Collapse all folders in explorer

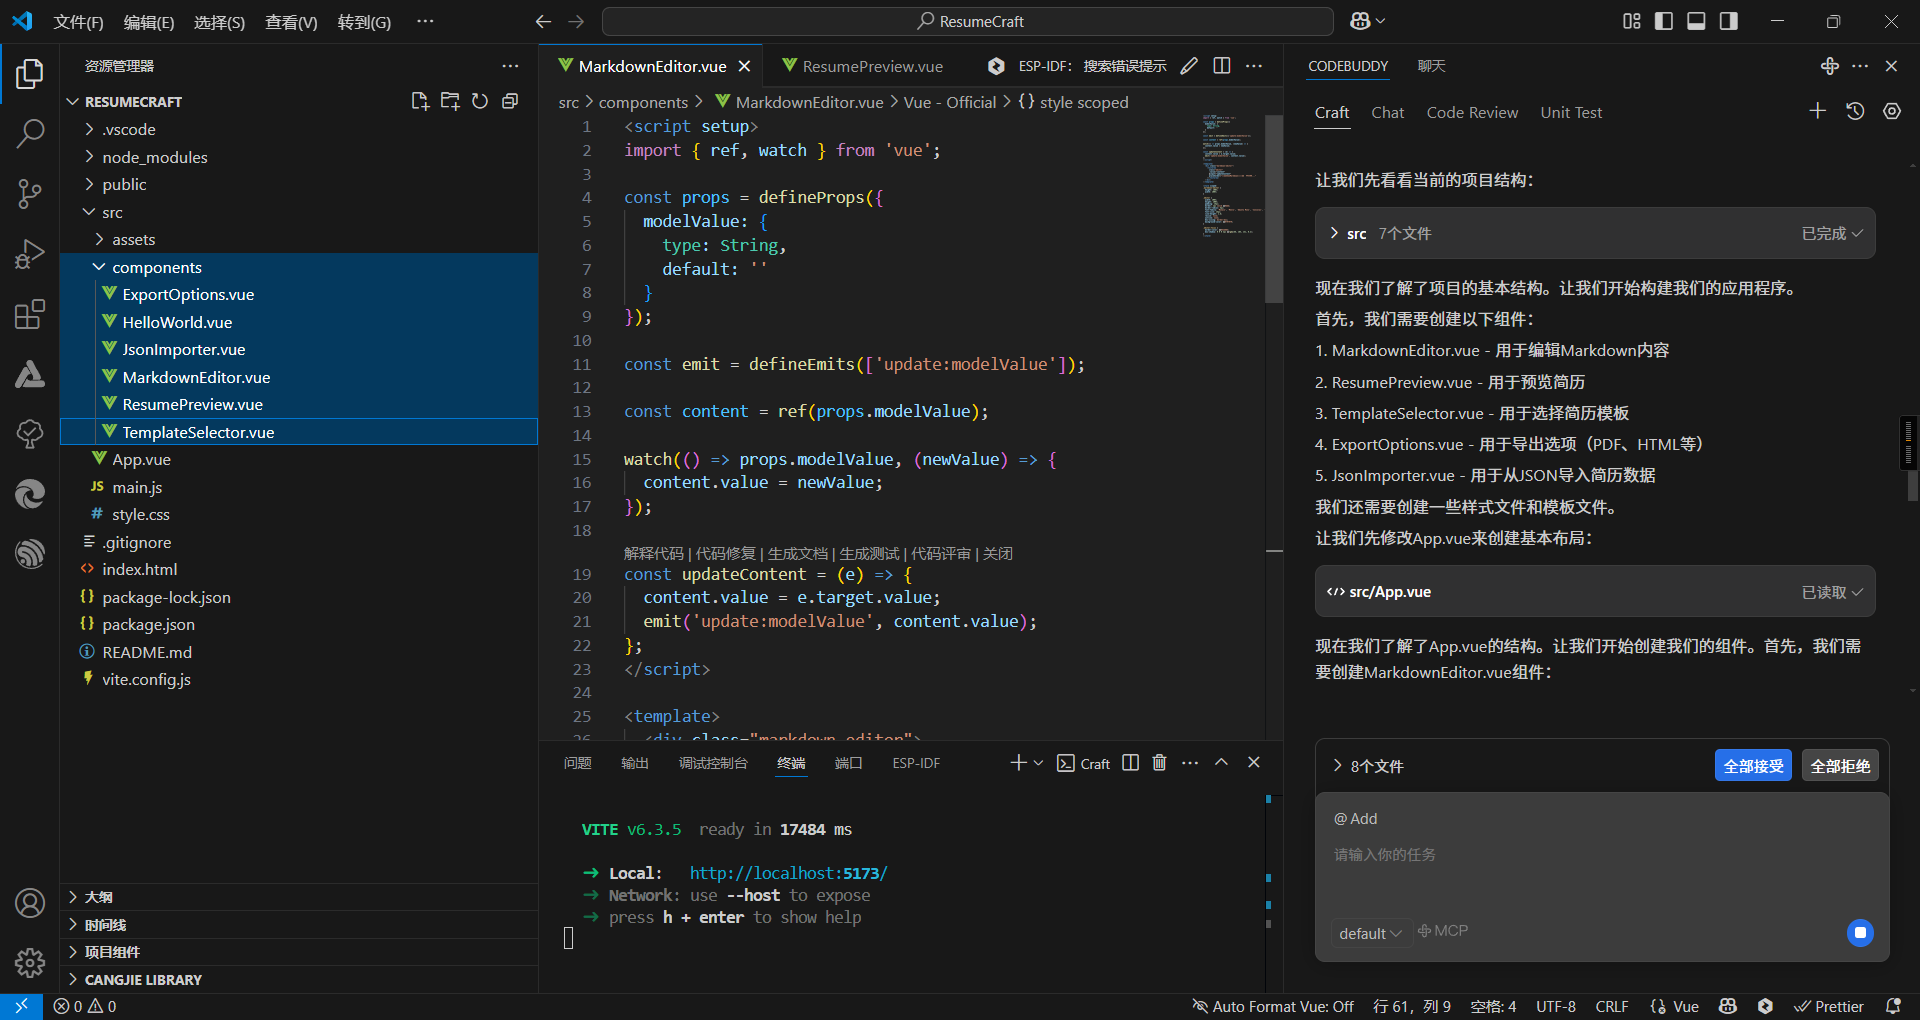pyautogui.click(x=510, y=101)
